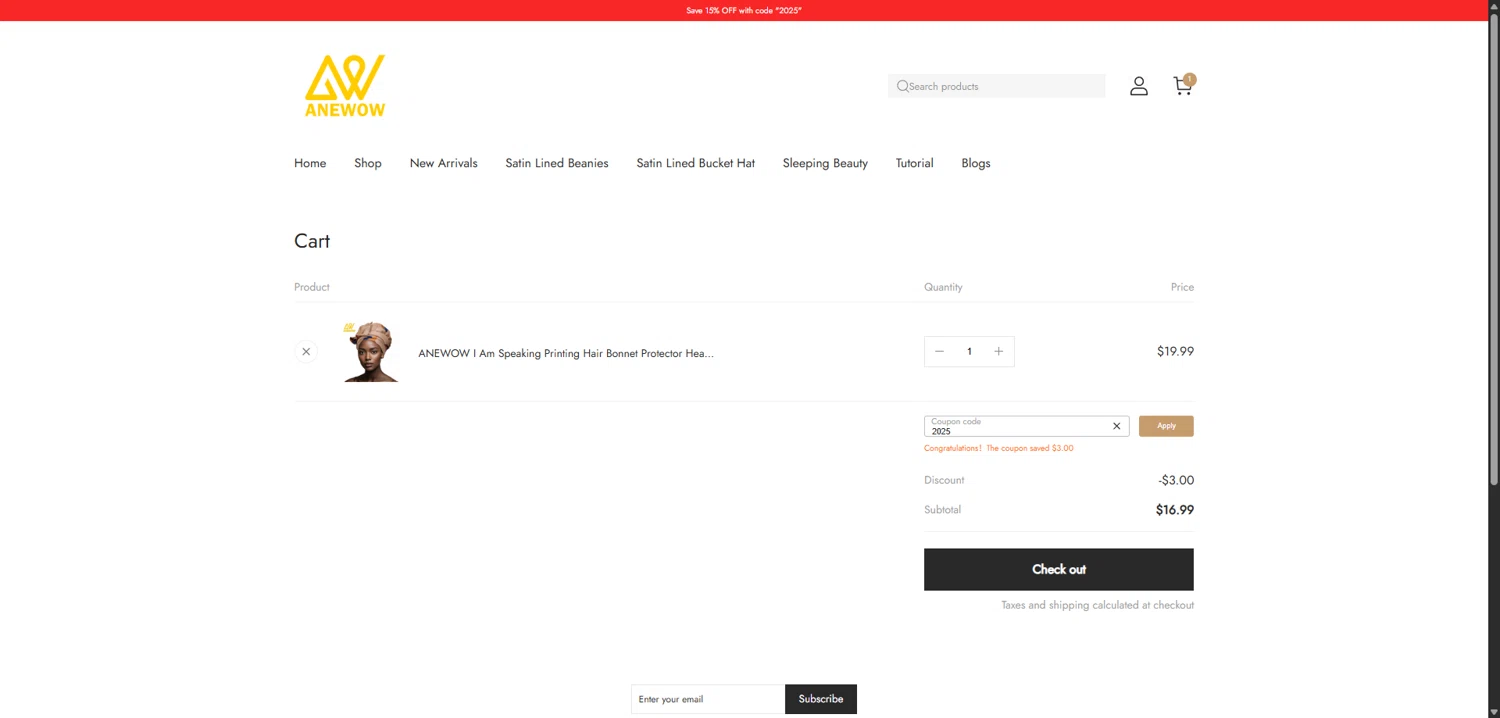Click the Save 15% OFF announcement banner
This screenshot has height=718, width=1500.
pos(744,10)
